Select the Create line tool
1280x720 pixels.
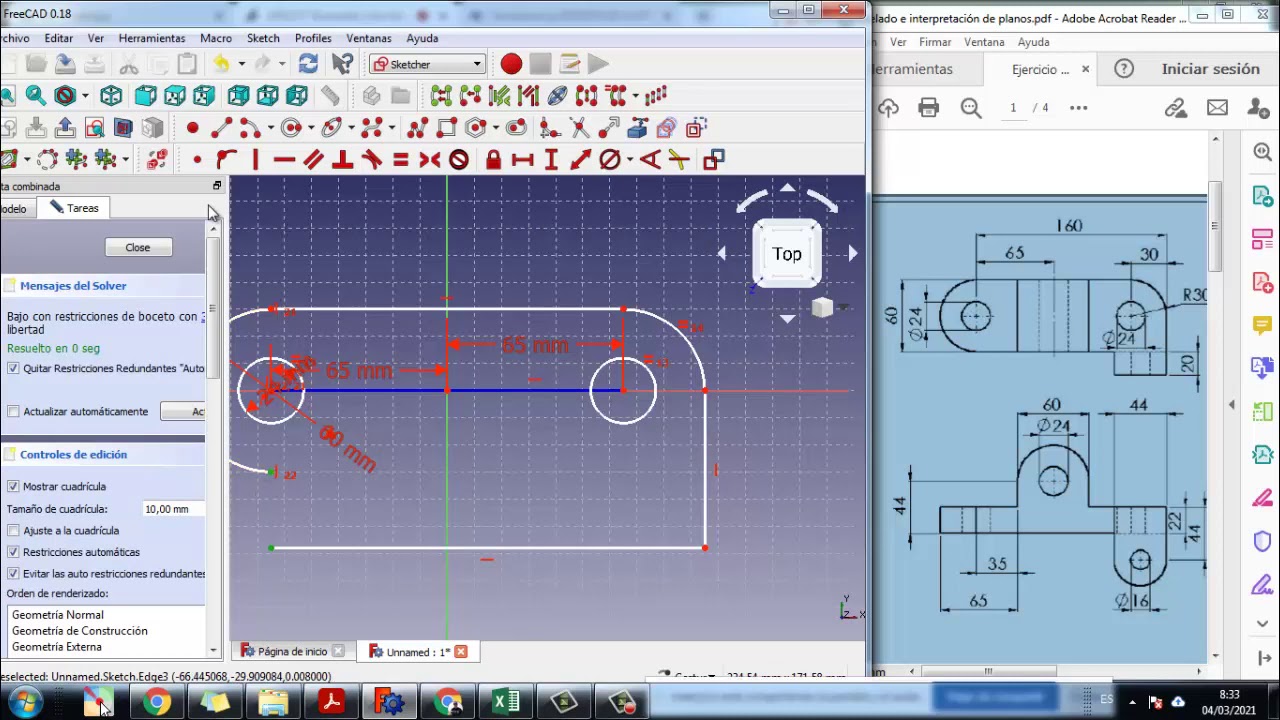tap(220, 128)
